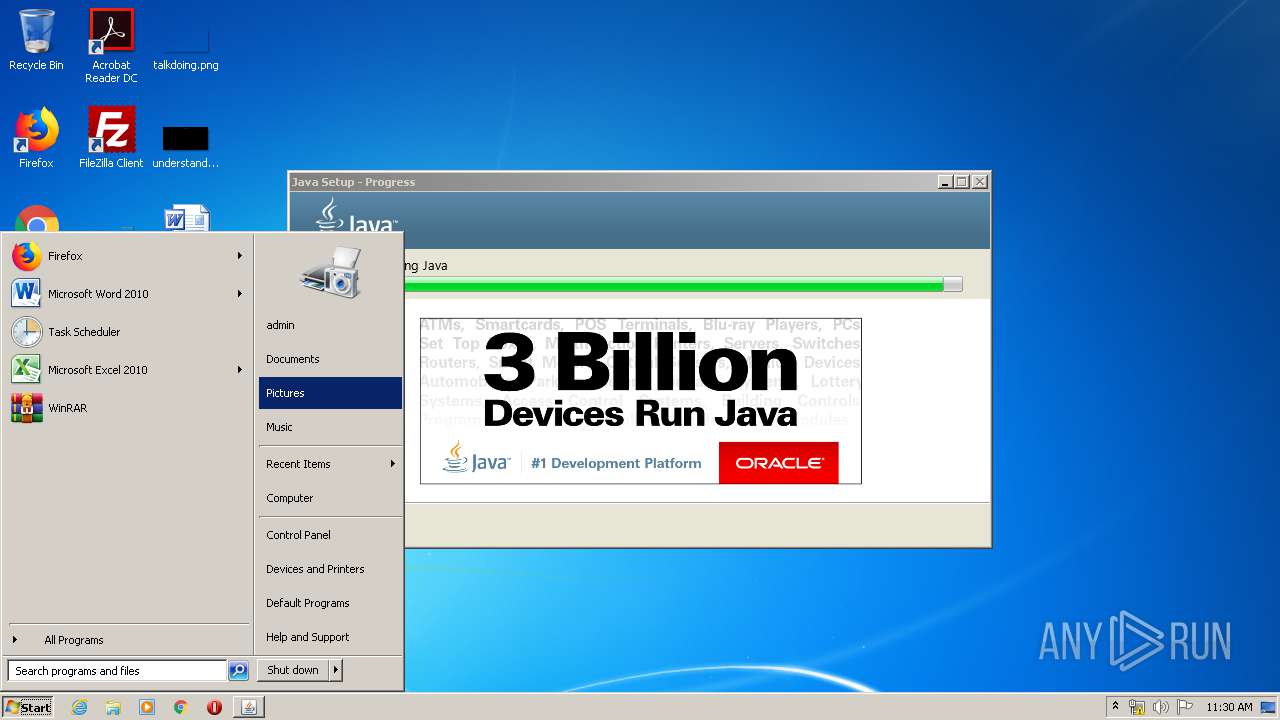
Task: Click the Oracle logo in banner
Action: pyautogui.click(x=779, y=463)
